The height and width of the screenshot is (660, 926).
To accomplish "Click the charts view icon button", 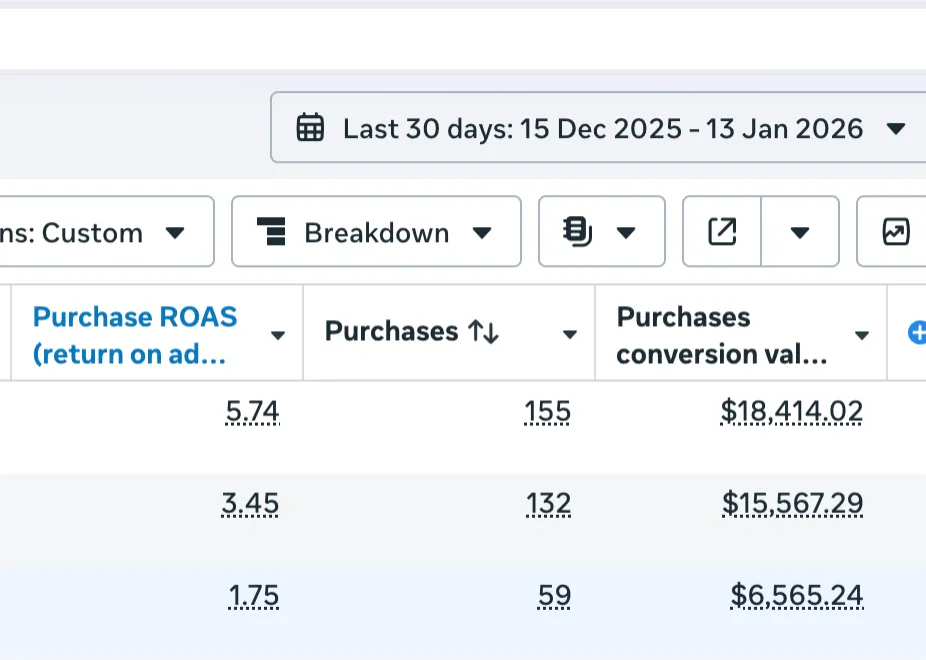I will [895, 232].
